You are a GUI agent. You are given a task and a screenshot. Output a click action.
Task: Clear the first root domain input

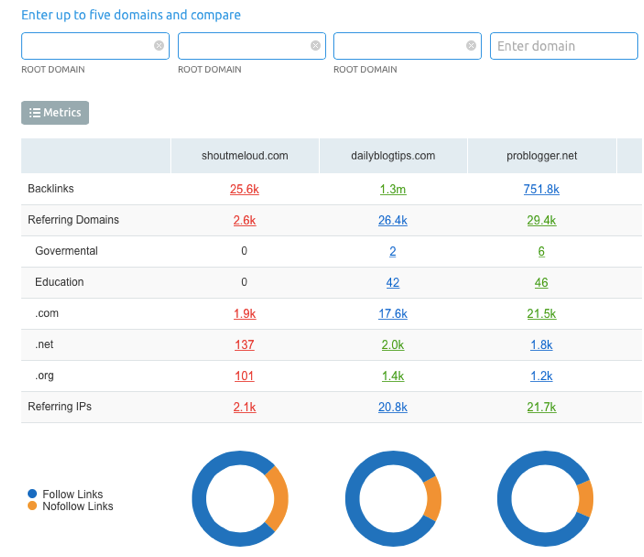point(159,46)
